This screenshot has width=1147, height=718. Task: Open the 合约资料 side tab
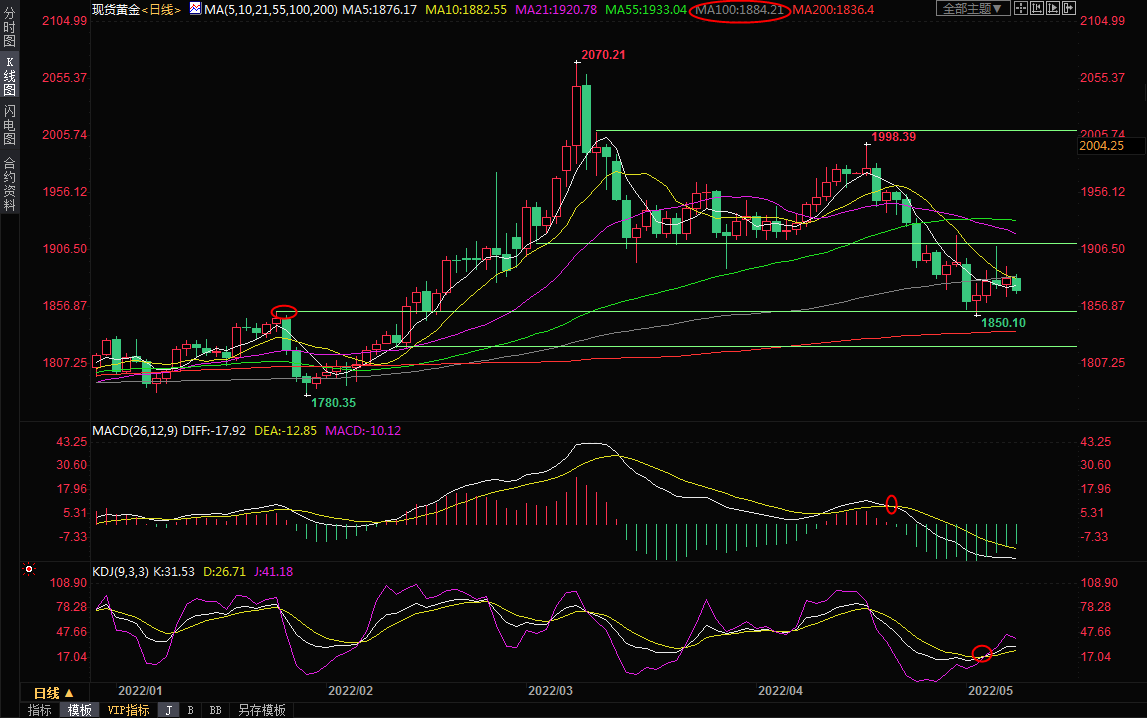pos(9,183)
